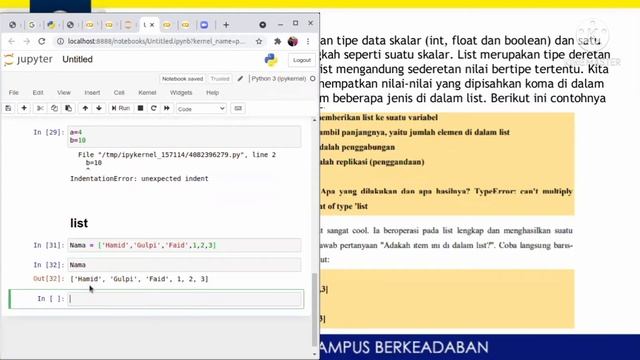The width and height of the screenshot is (640, 360).
Task: Click Out[32] list output text
Action: click(139, 279)
